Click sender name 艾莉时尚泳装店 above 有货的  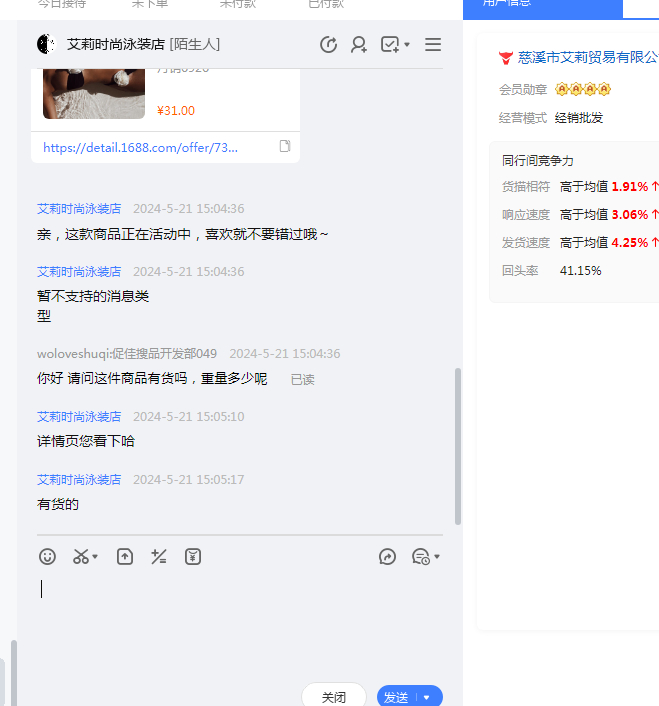pyautogui.click(x=79, y=480)
